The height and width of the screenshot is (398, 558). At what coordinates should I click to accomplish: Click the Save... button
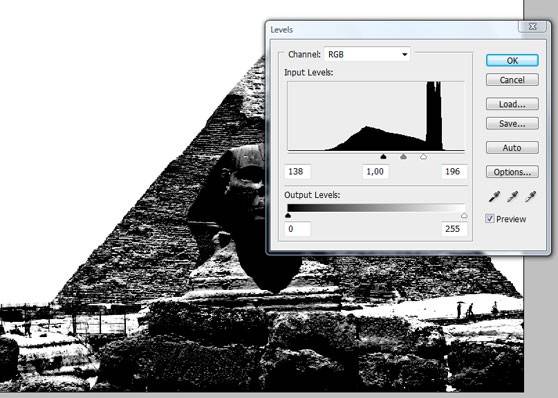(512, 124)
